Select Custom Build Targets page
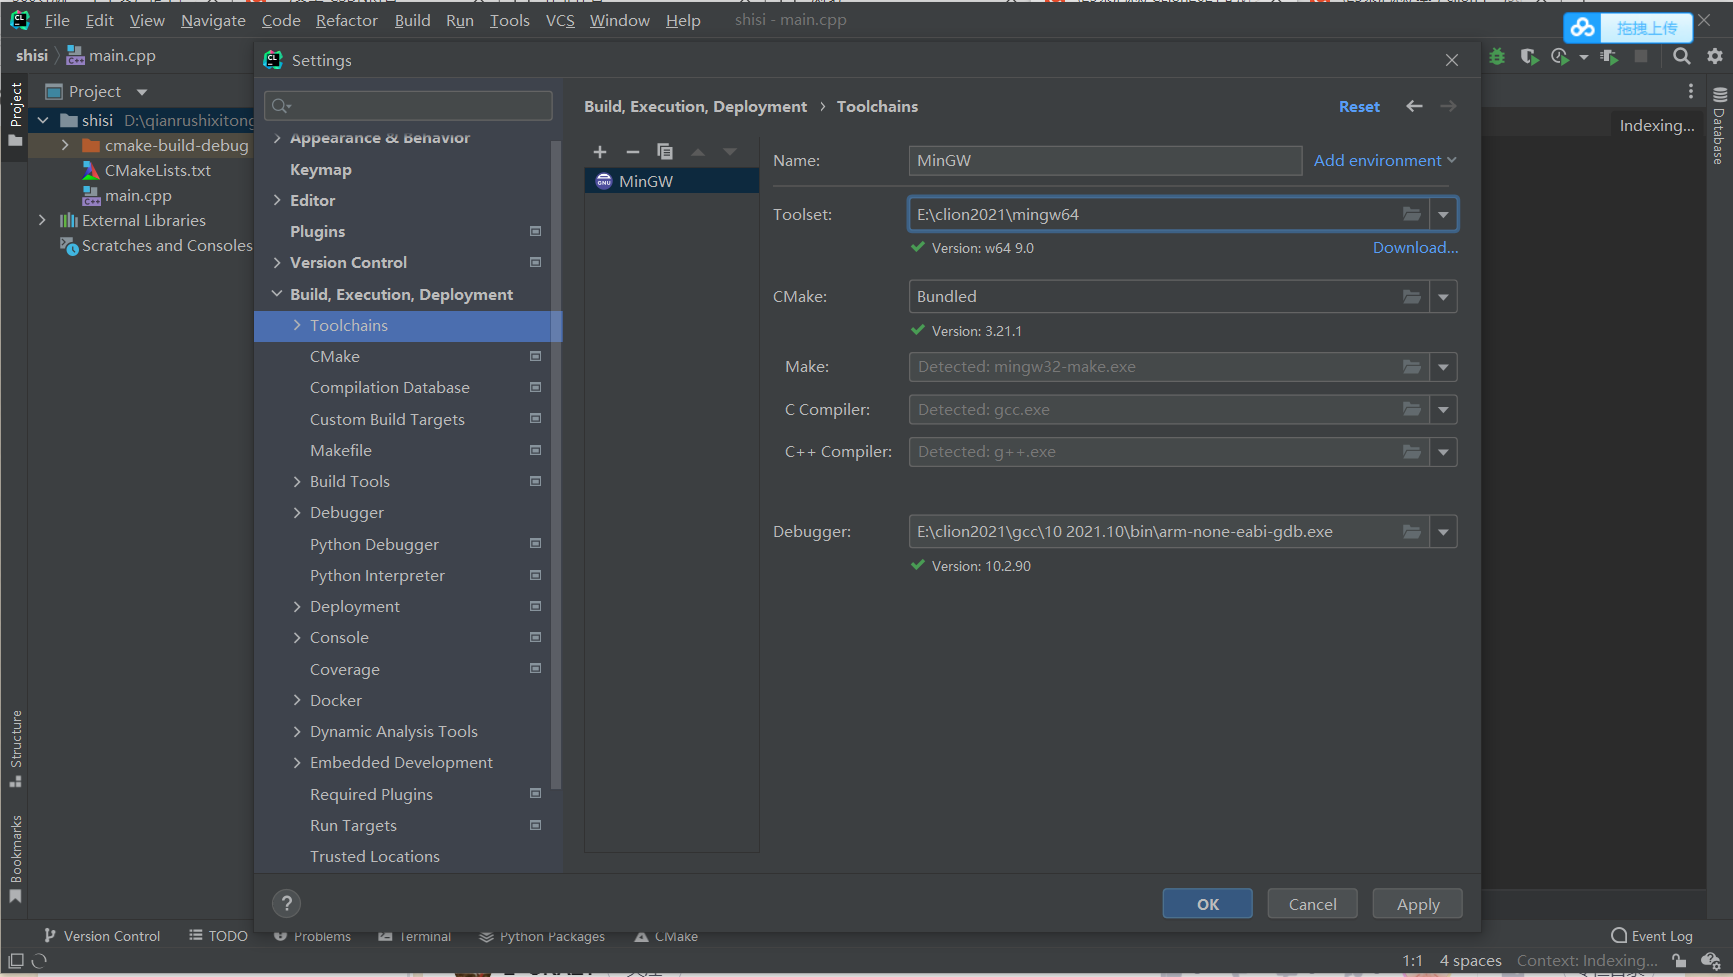The width and height of the screenshot is (1733, 977). point(387,420)
